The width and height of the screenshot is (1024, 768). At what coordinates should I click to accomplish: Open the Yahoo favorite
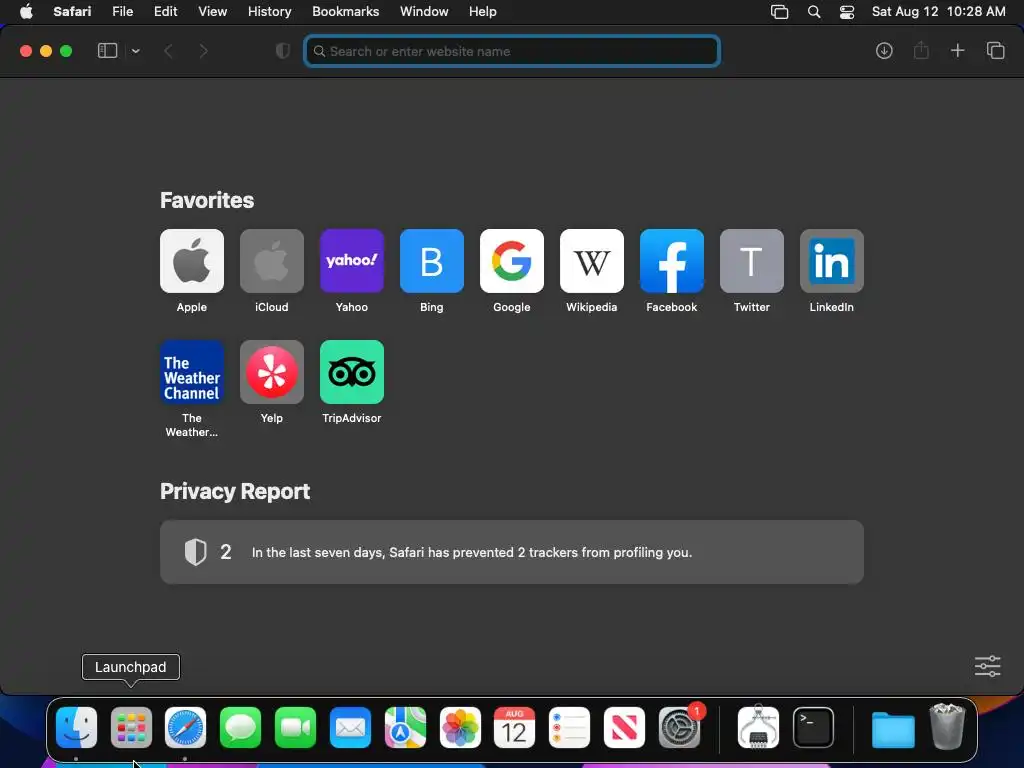click(x=351, y=261)
